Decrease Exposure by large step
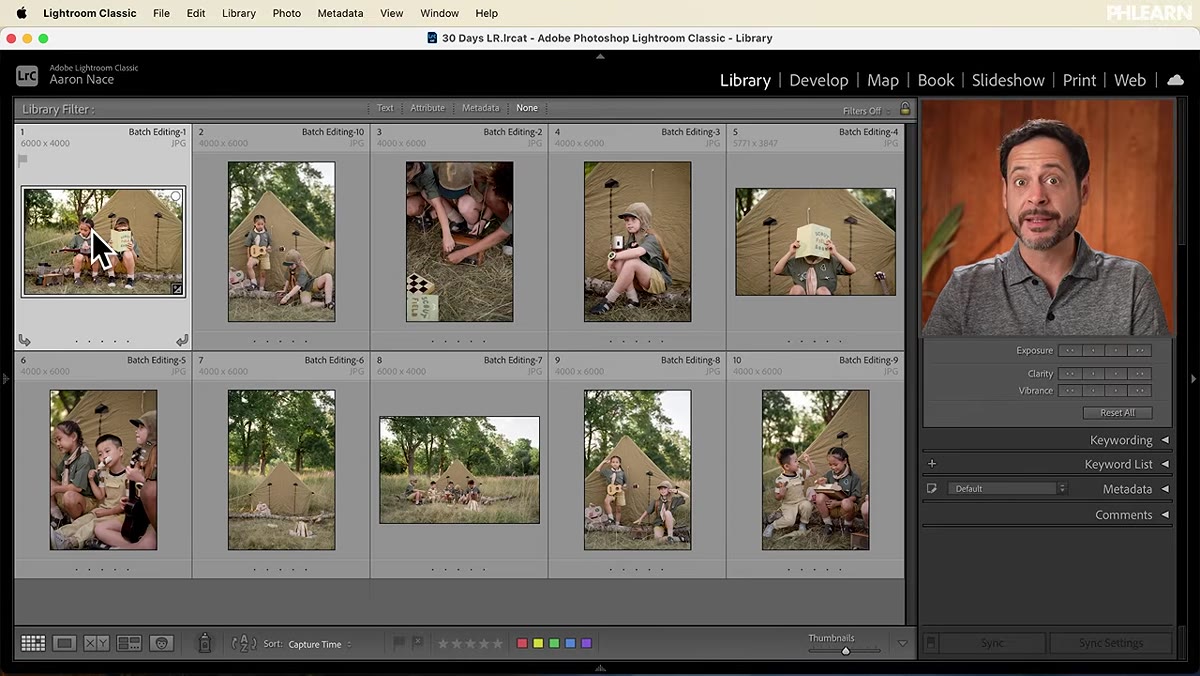 [x=1069, y=351]
